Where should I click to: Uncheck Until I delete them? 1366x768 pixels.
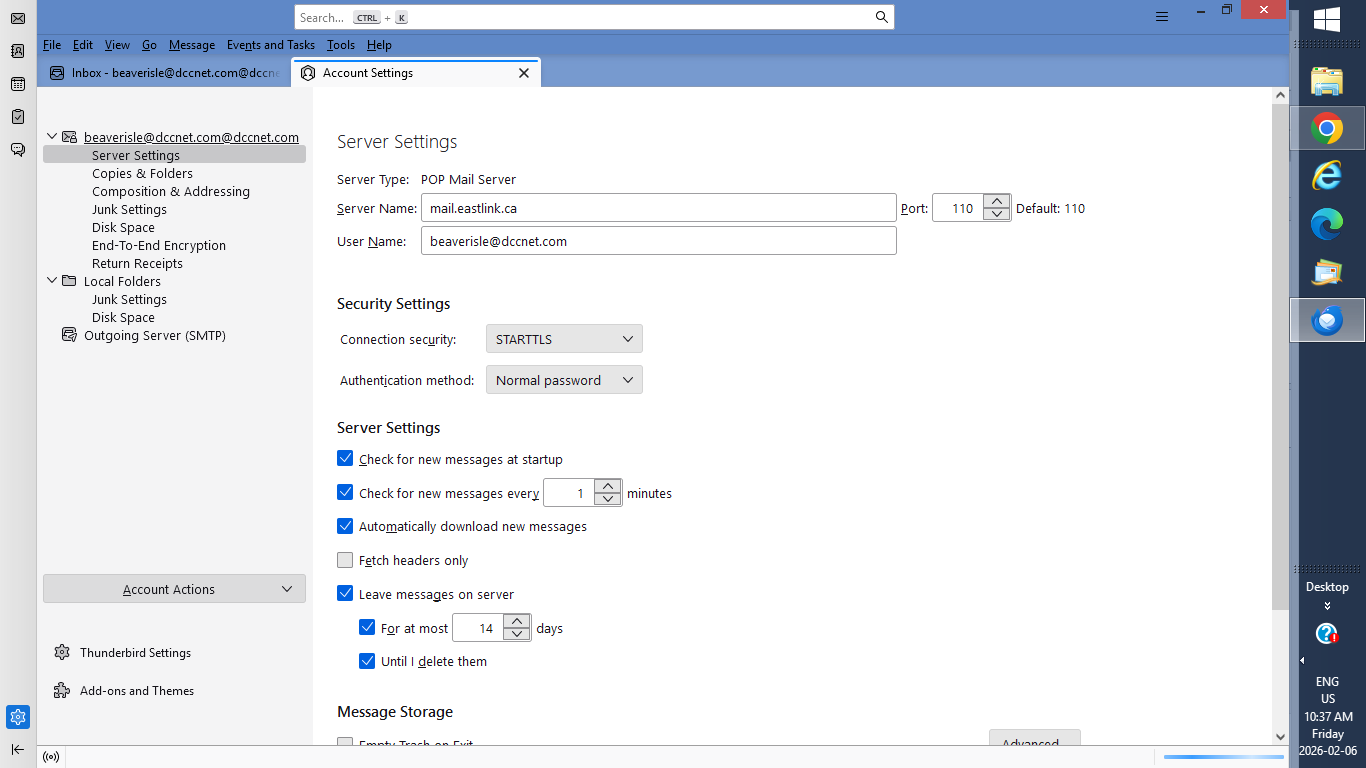point(367,661)
